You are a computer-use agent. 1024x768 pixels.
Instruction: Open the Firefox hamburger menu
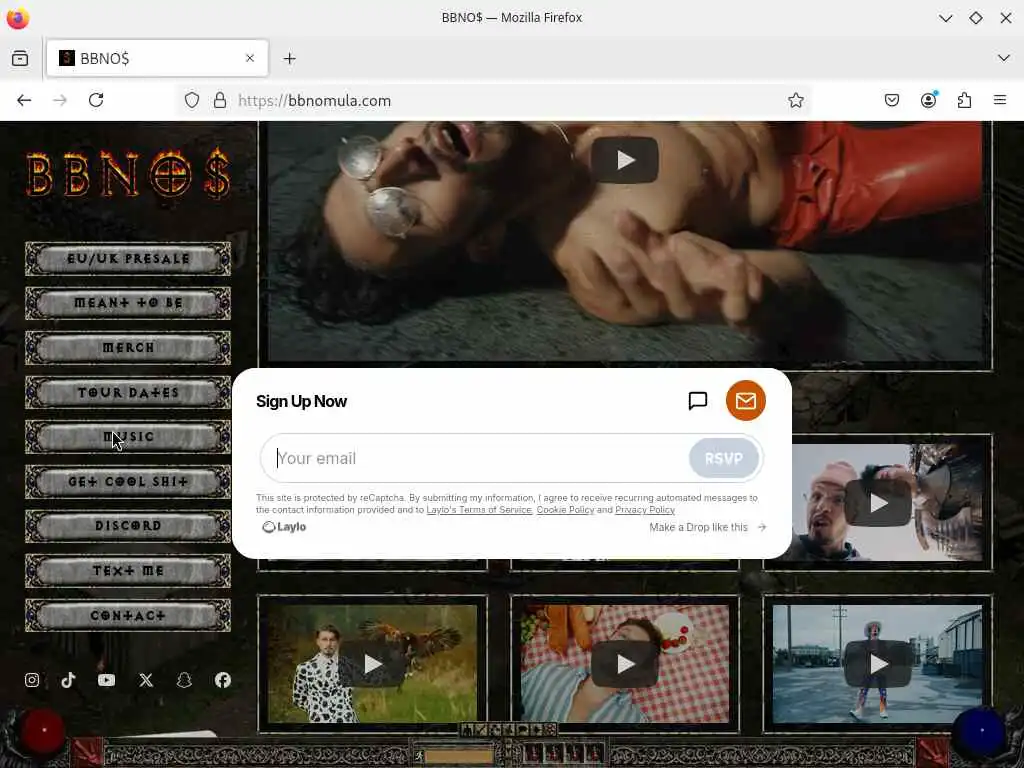1000,100
